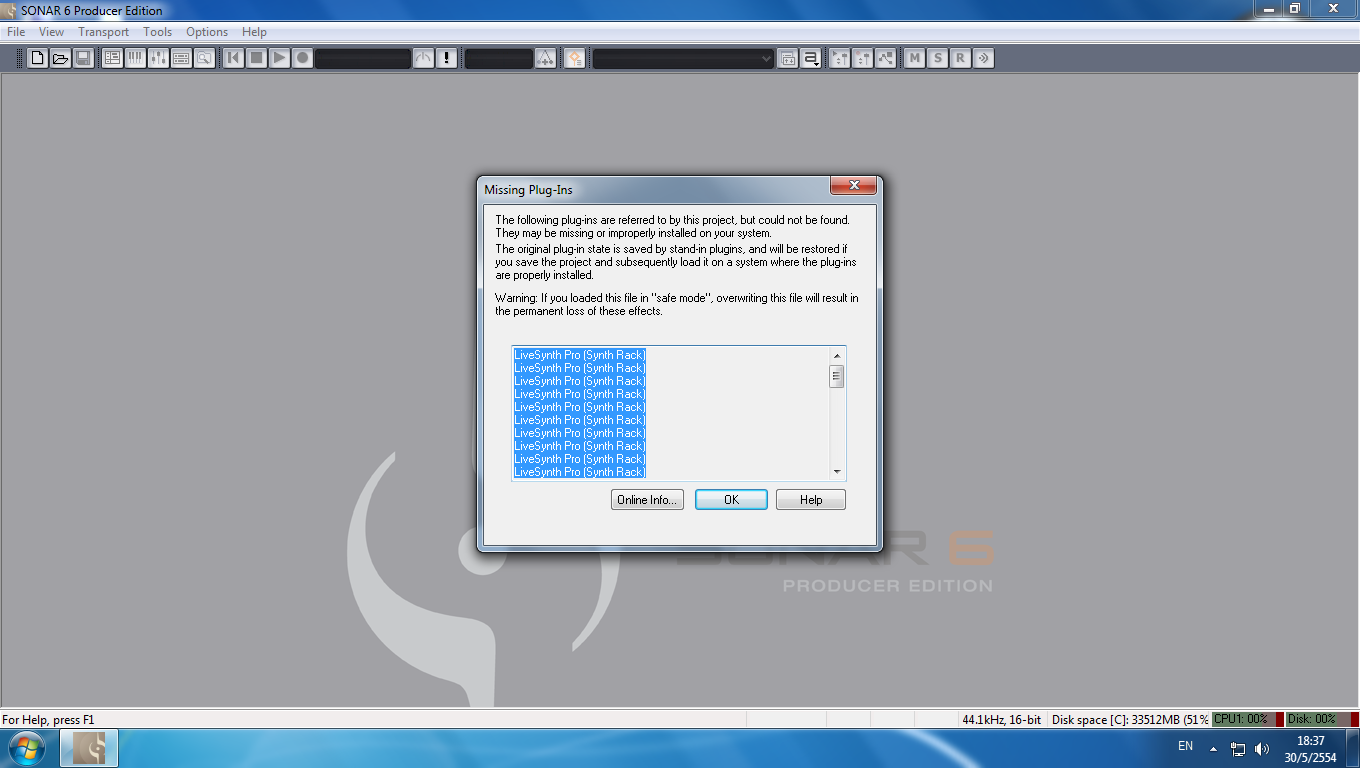Click the Stop transport button
This screenshot has width=1360, height=768.
click(257, 58)
